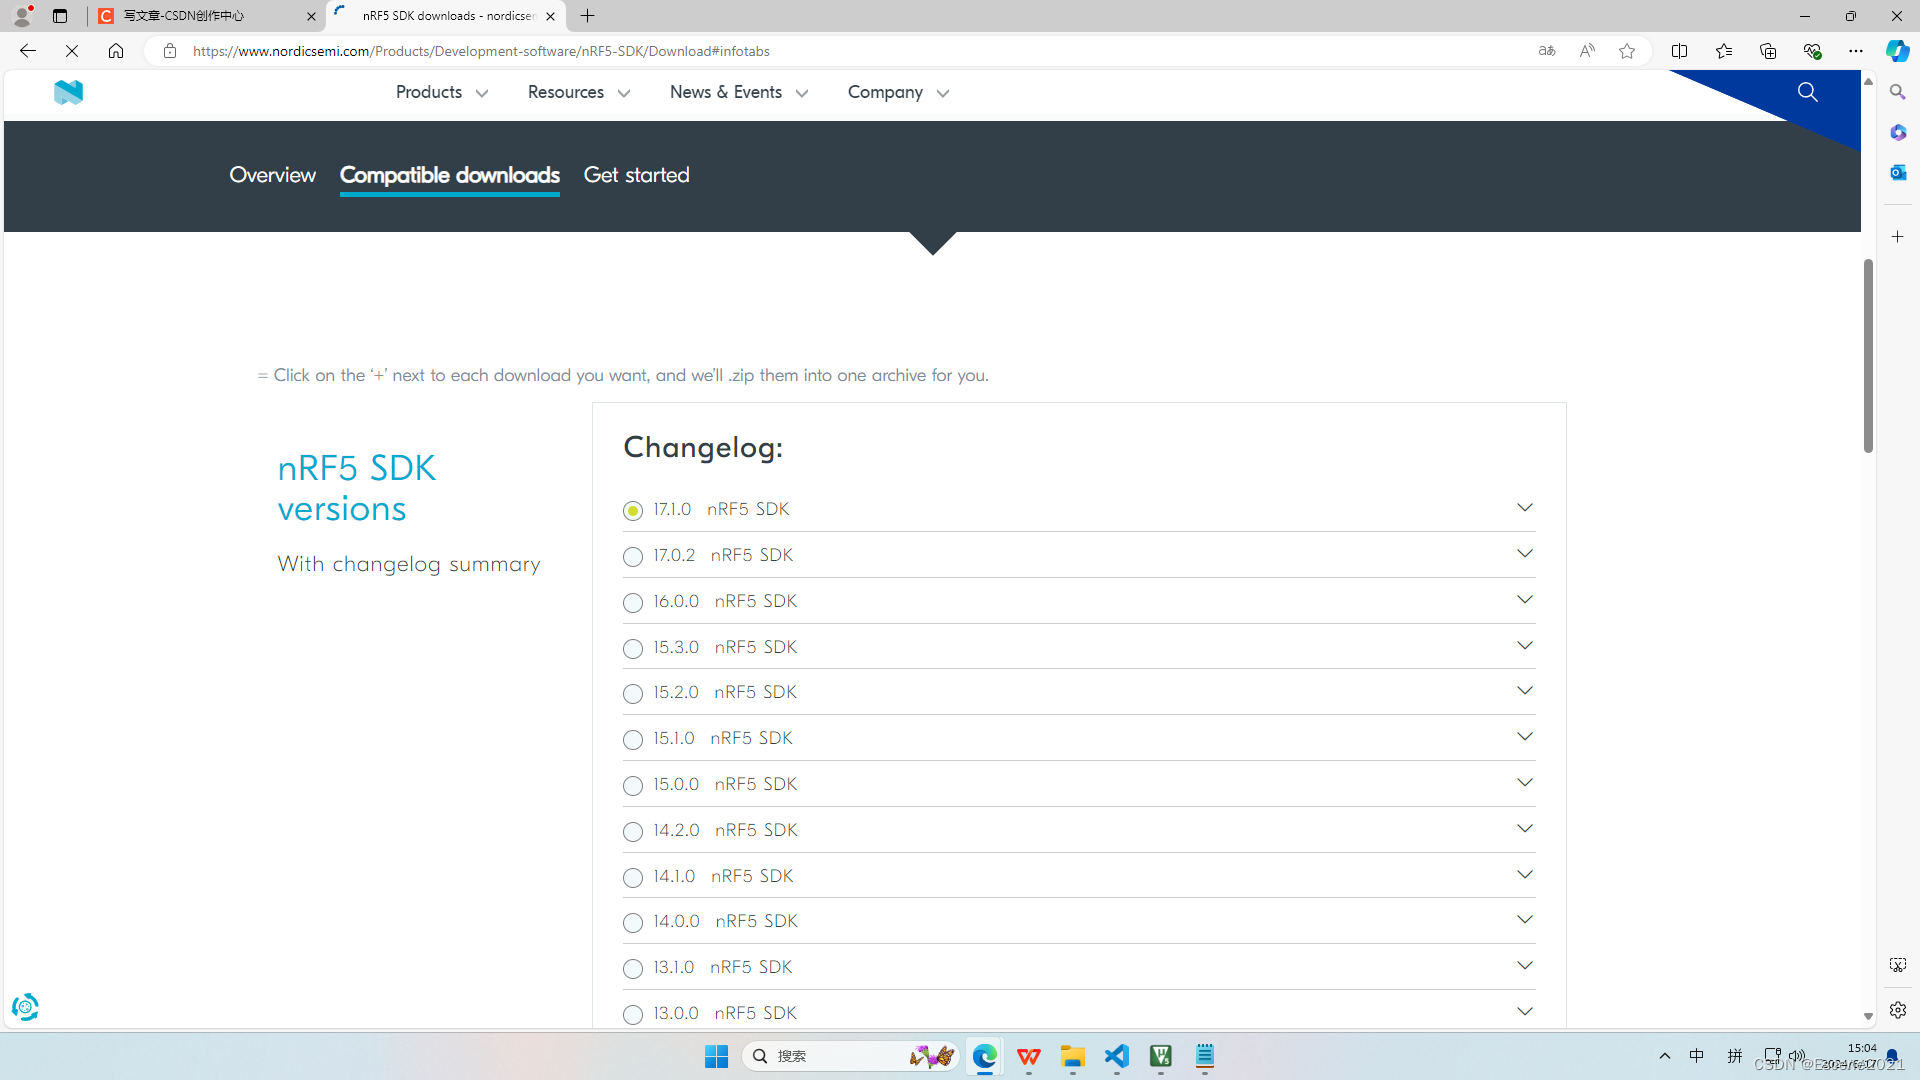Add page to favorites star icon

click(x=1627, y=51)
